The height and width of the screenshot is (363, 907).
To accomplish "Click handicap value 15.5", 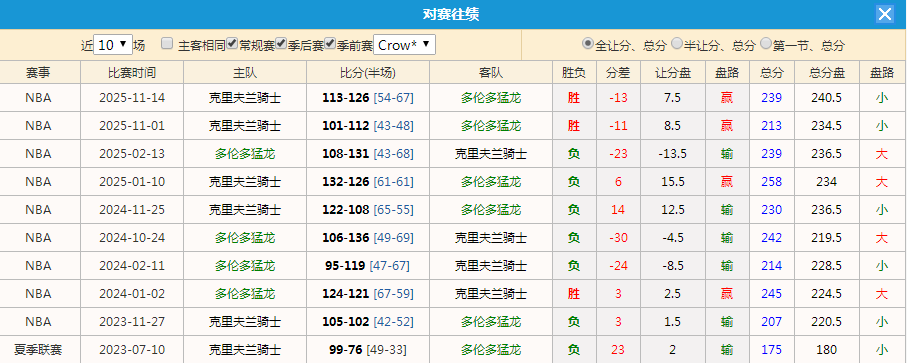I will [x=673, y=182].
